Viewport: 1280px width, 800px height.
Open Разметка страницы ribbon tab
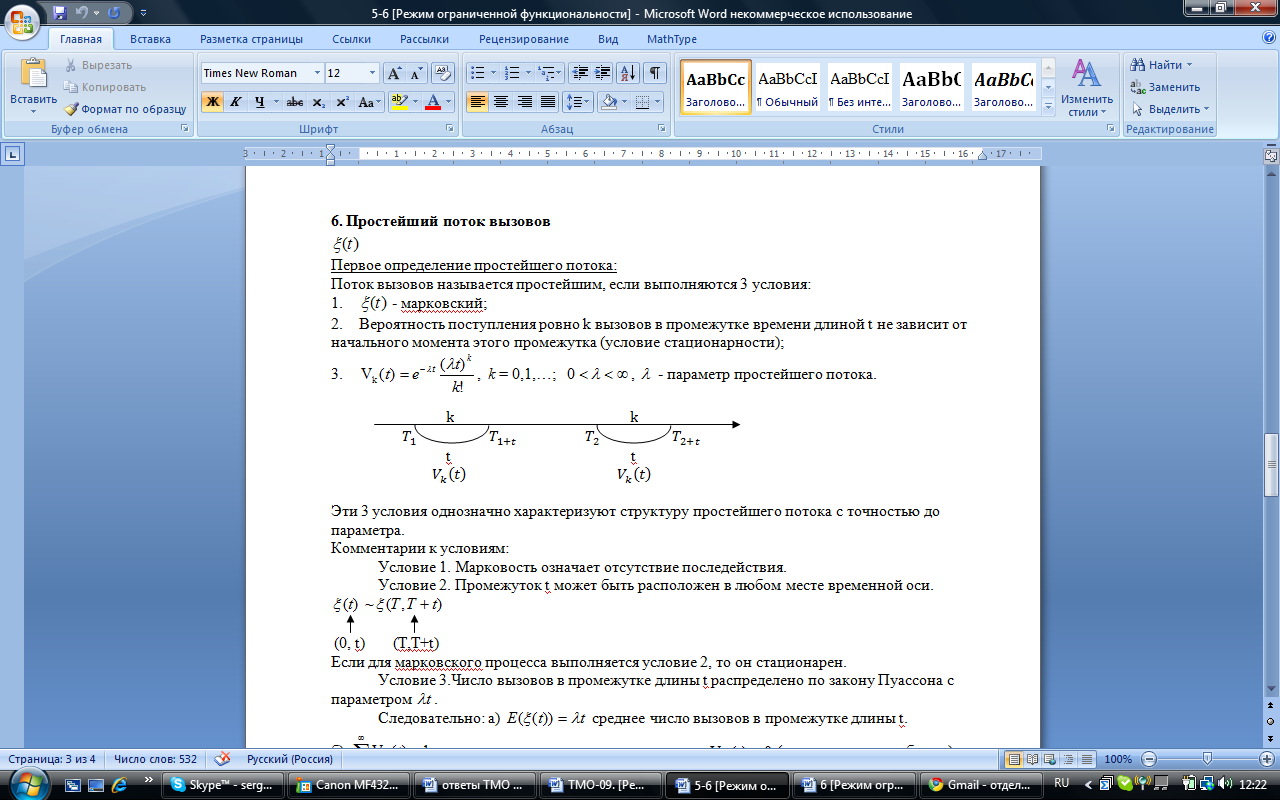(251, 39)
